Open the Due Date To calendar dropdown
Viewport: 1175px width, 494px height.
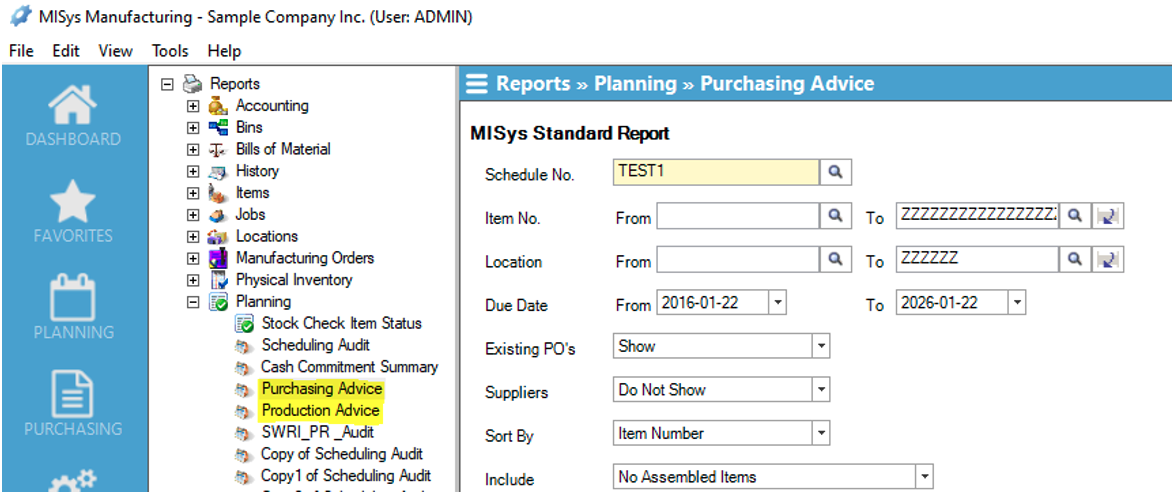(1016, 304)
